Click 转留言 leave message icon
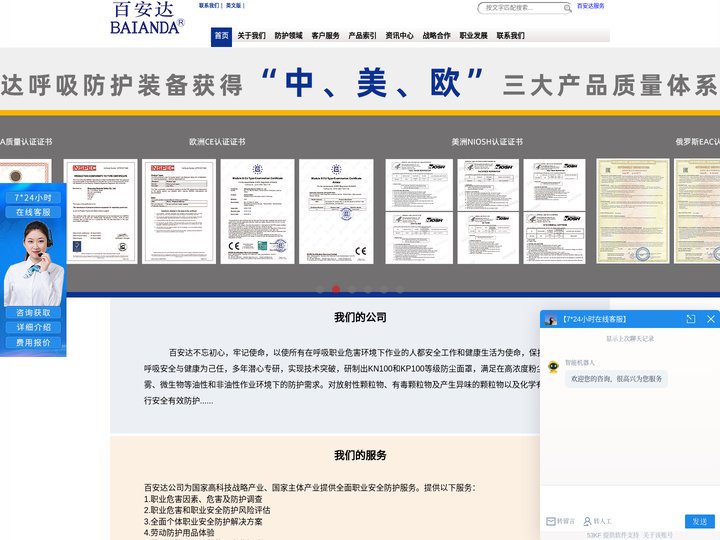 [x=560, y=521]
